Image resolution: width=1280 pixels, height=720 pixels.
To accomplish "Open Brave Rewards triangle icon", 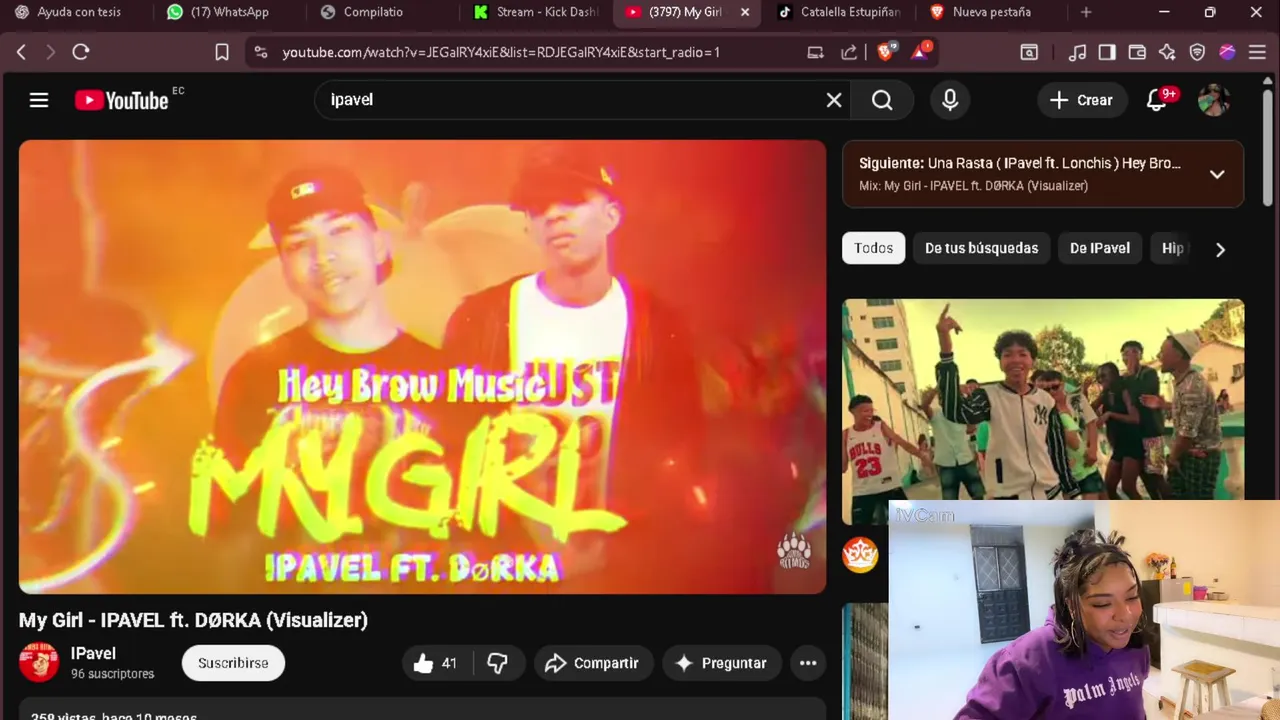I will [x=919, y=52].
